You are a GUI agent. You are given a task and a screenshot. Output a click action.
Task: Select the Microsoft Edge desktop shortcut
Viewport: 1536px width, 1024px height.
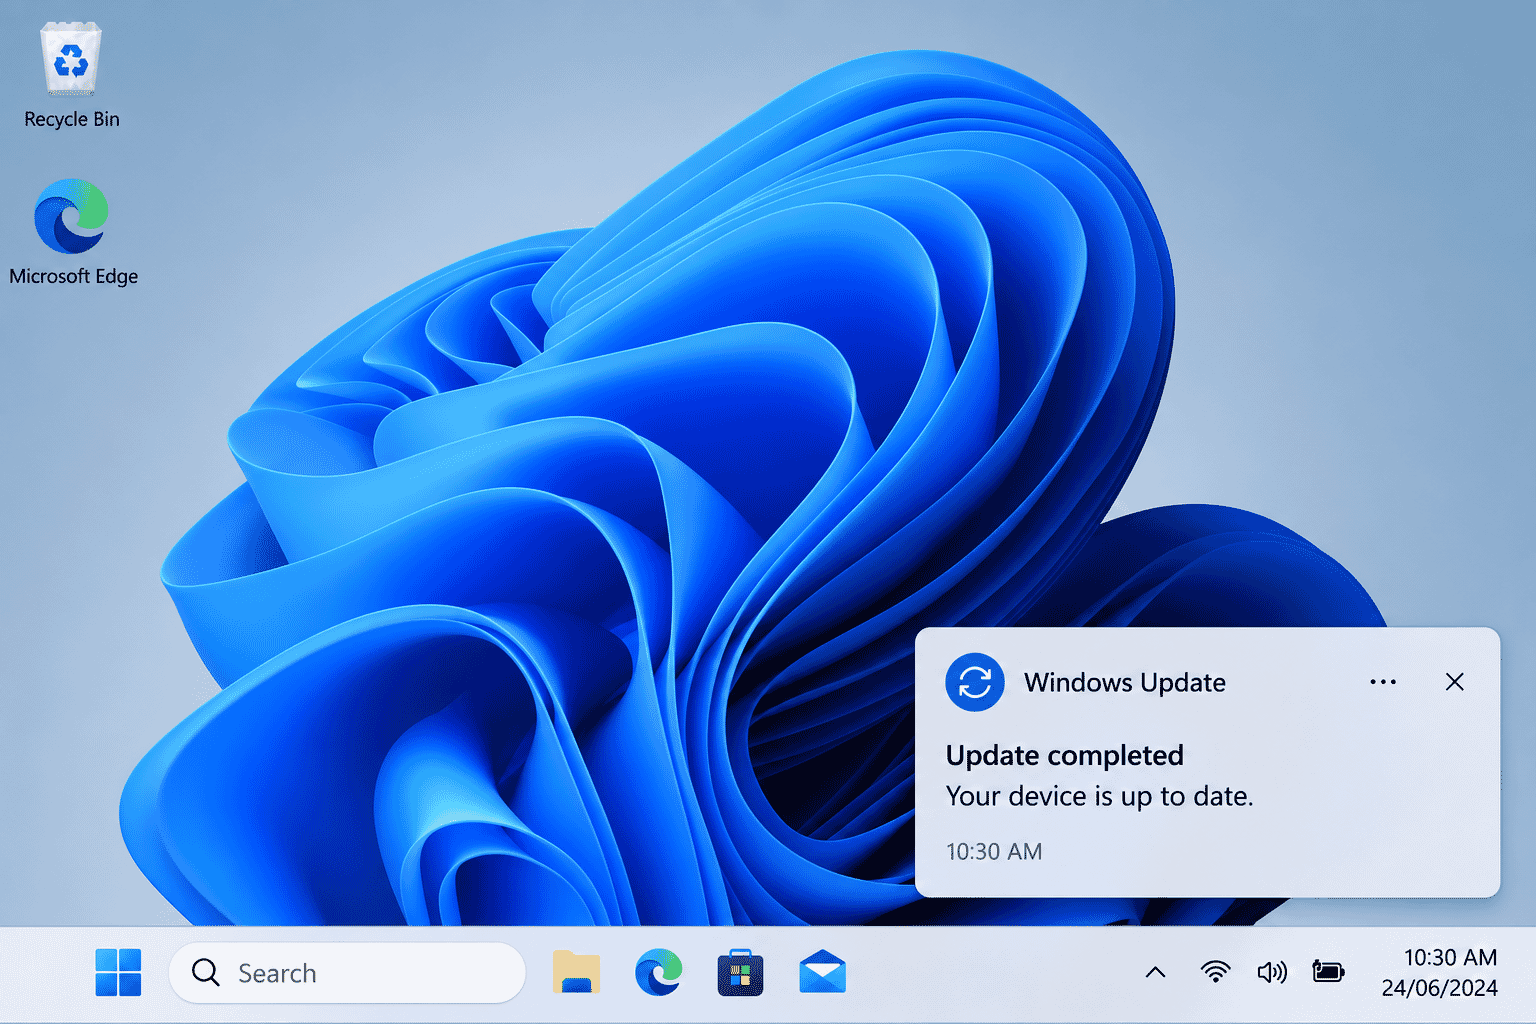click(x=73, y=232)
